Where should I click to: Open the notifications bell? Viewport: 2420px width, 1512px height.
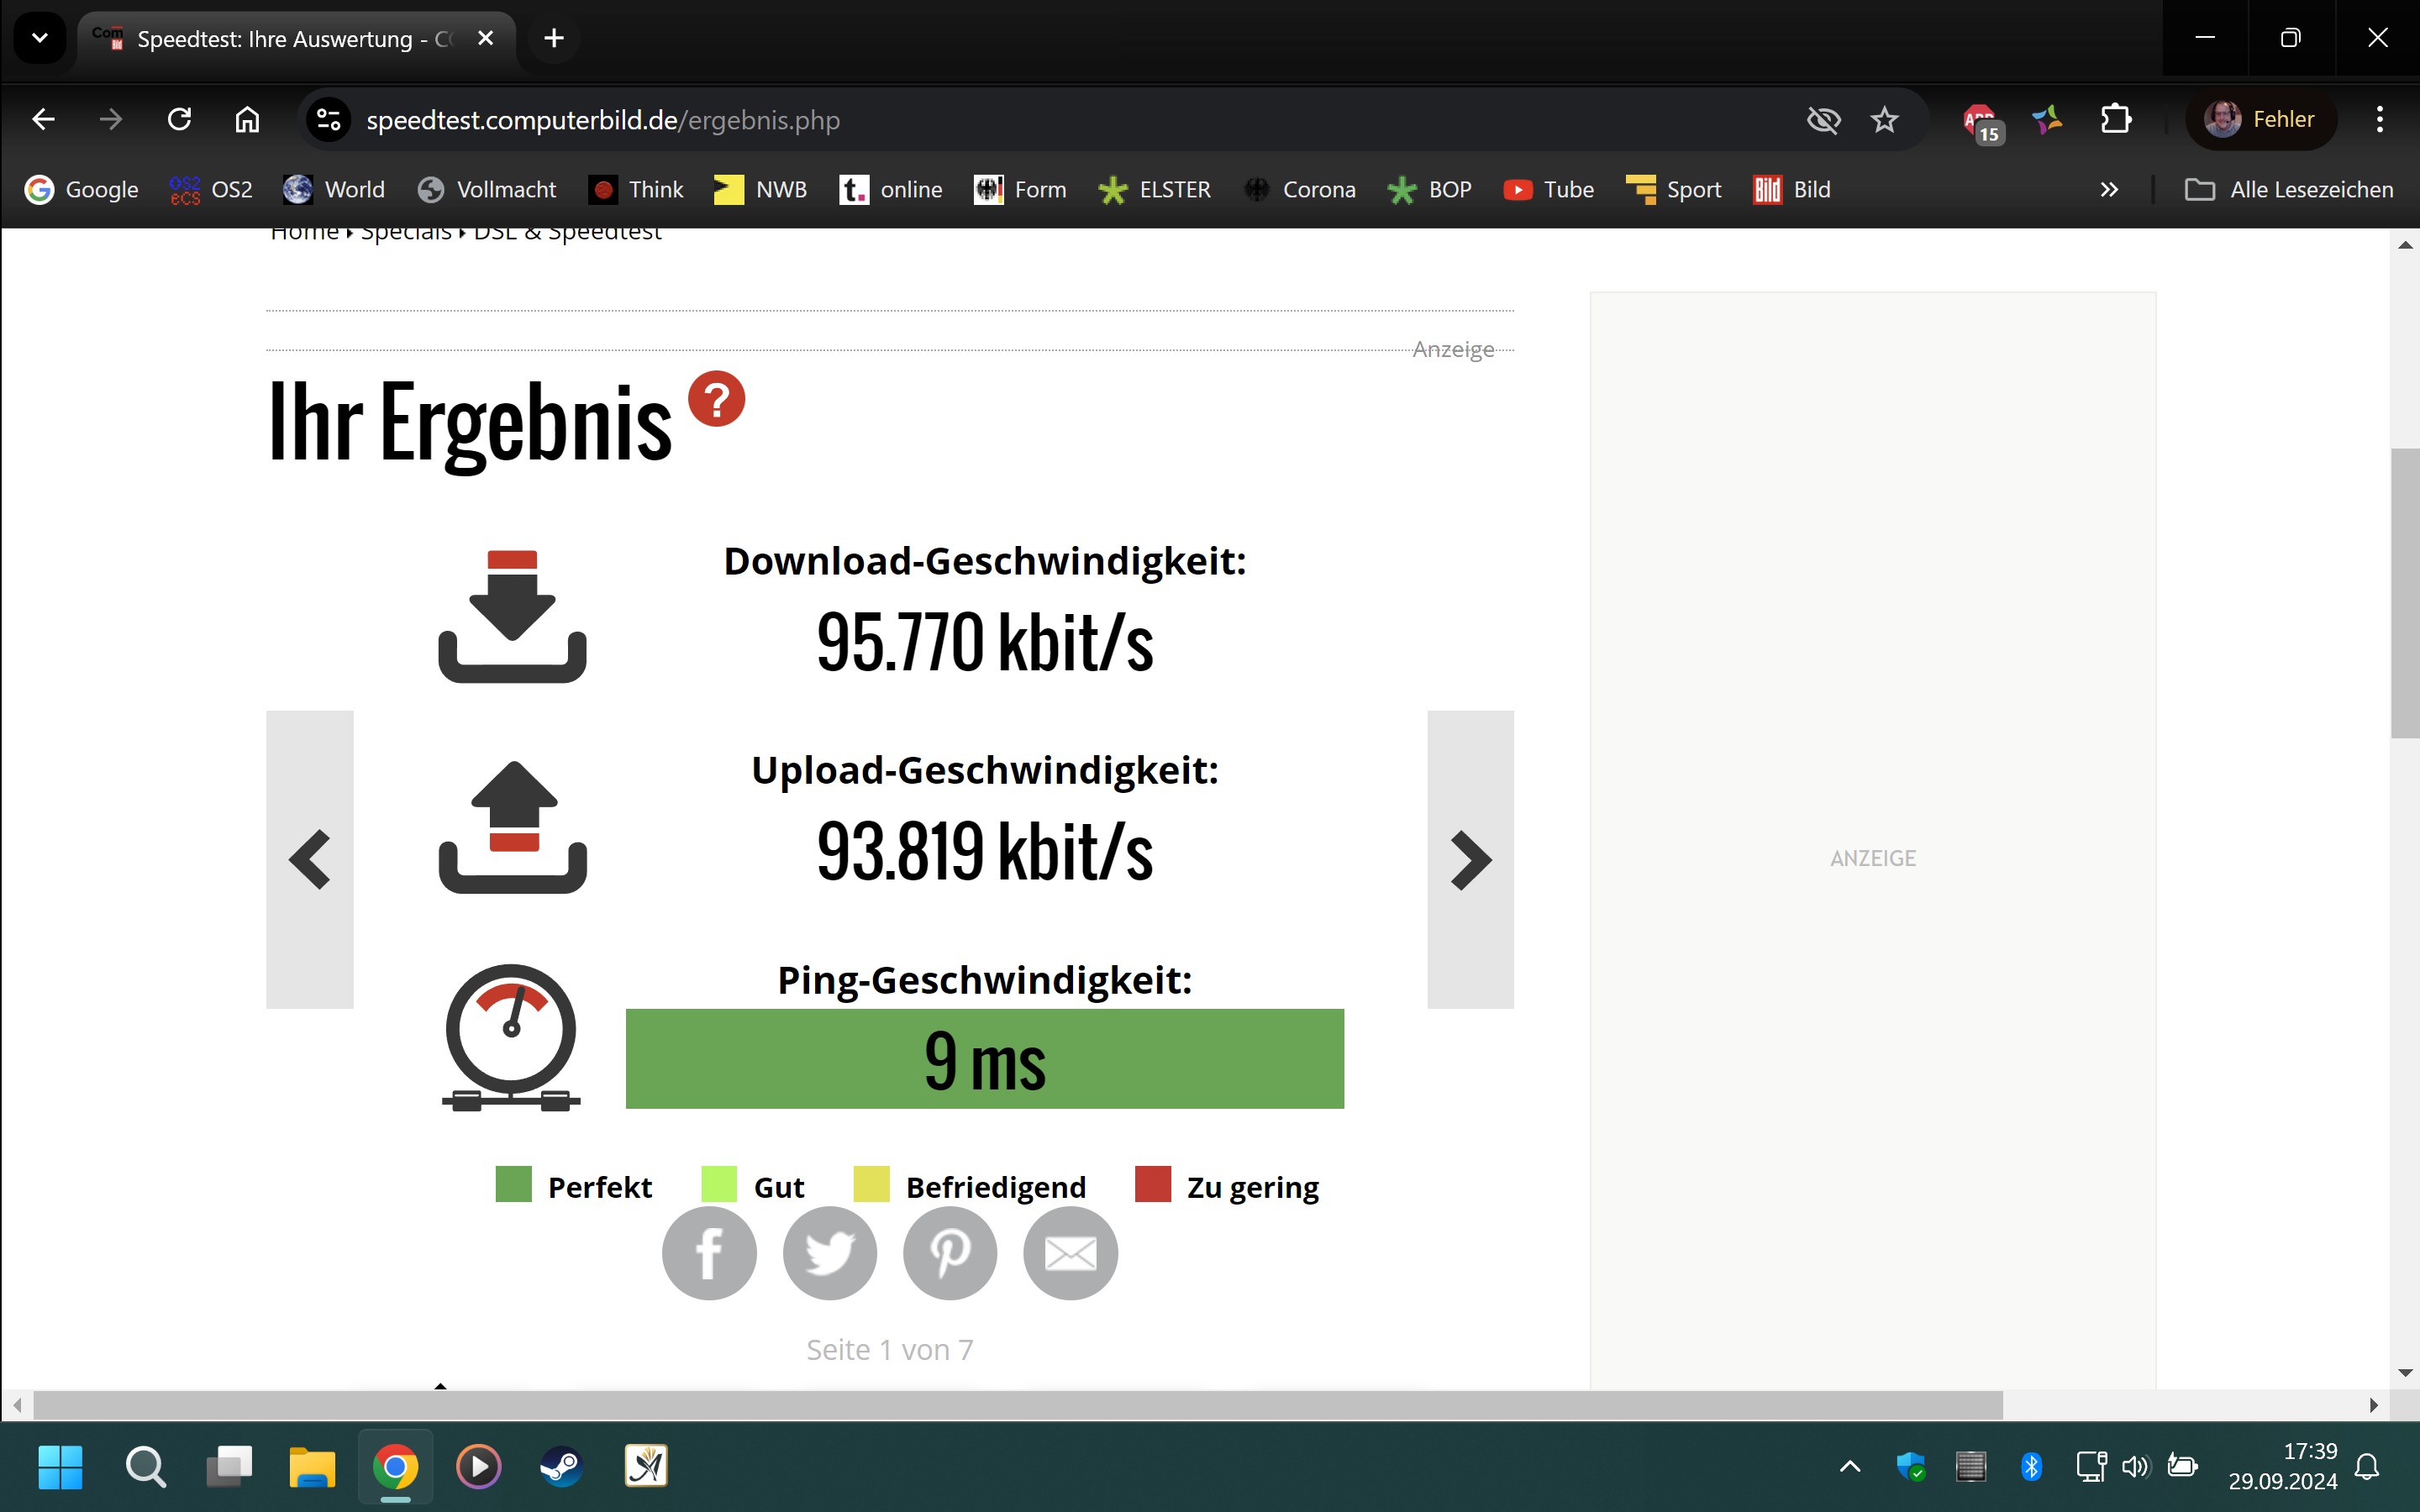pyautogui.click(x=2368, y=1467)
